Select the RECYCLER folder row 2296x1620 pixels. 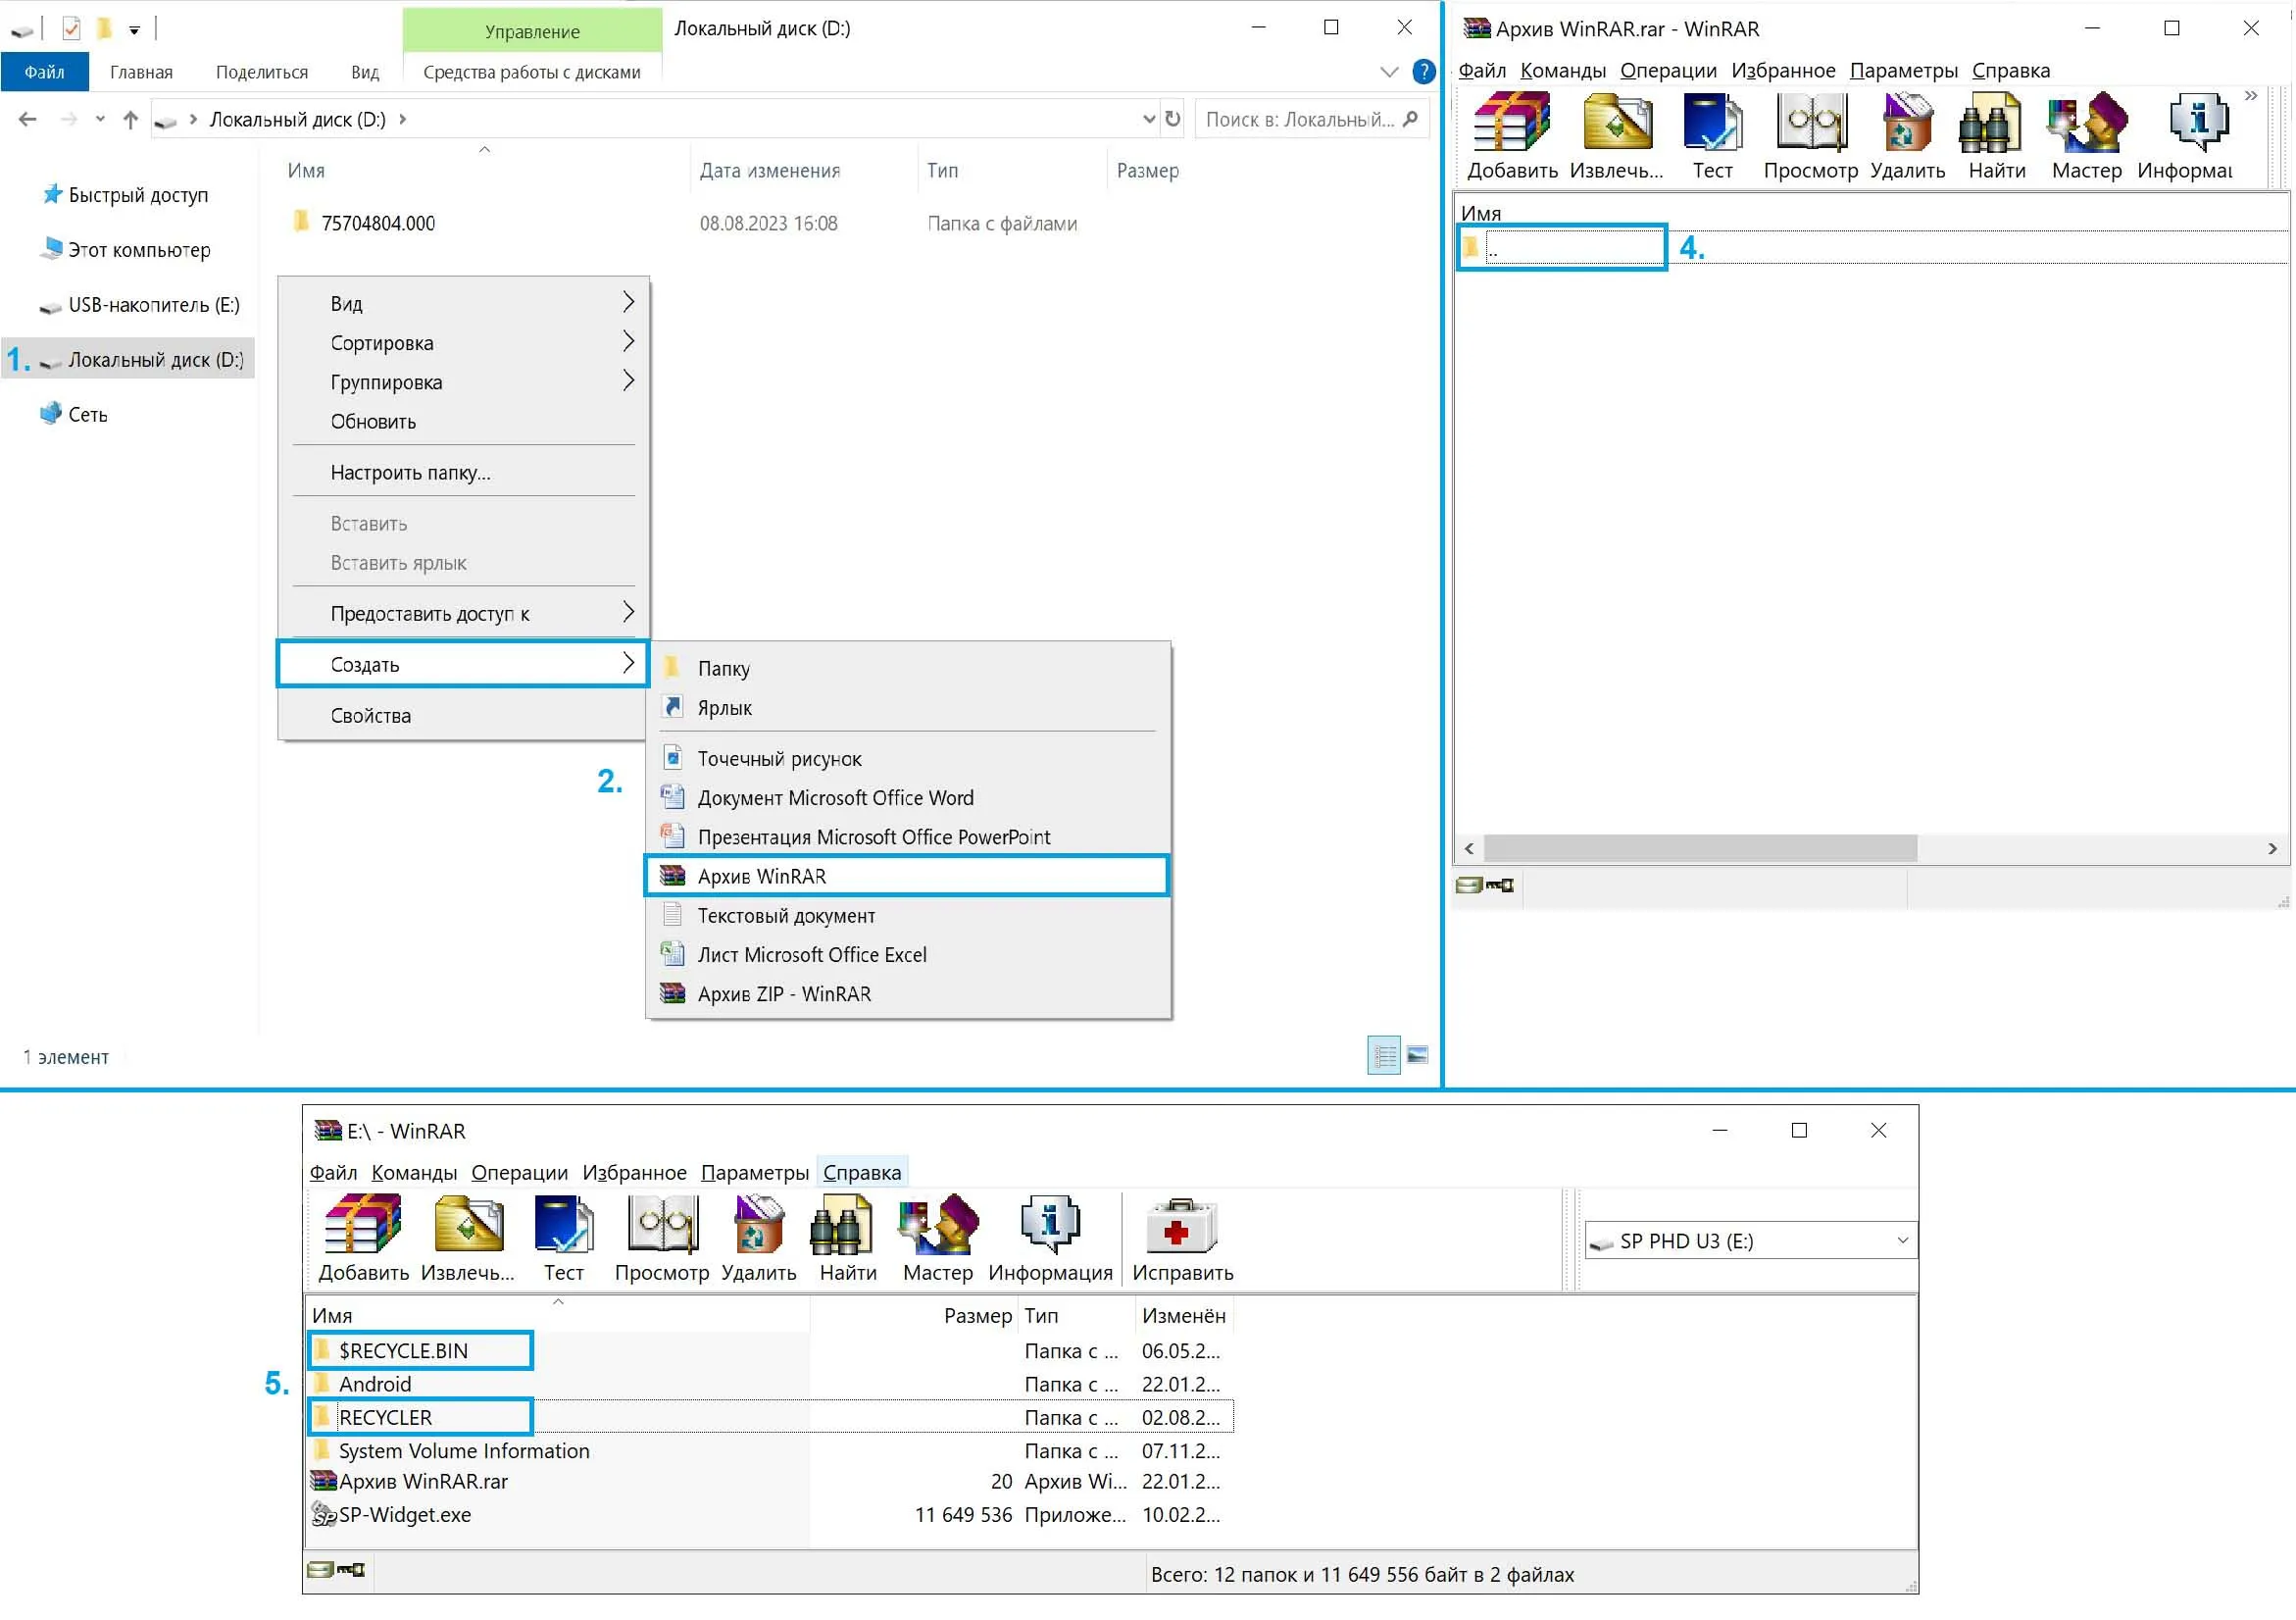click(770, 1416)
